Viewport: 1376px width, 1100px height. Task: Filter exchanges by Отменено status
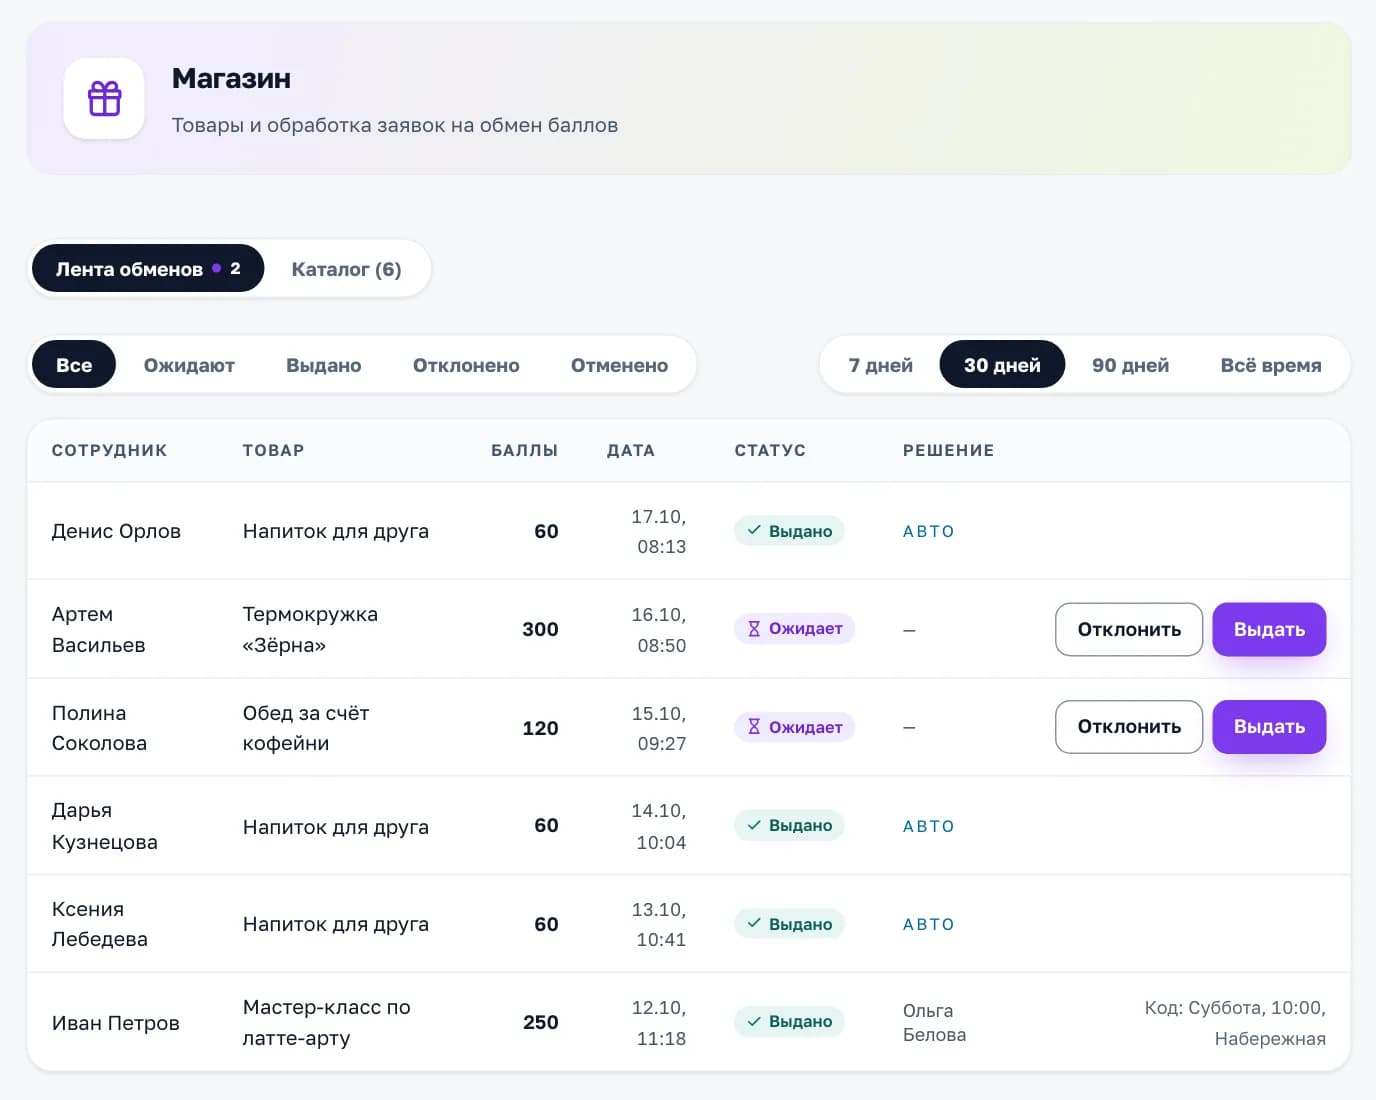619,365
